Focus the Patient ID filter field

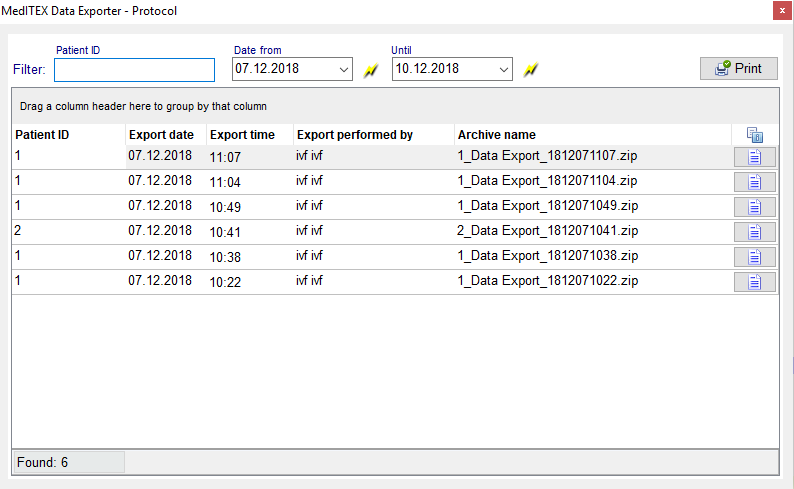tap(134, 70)
